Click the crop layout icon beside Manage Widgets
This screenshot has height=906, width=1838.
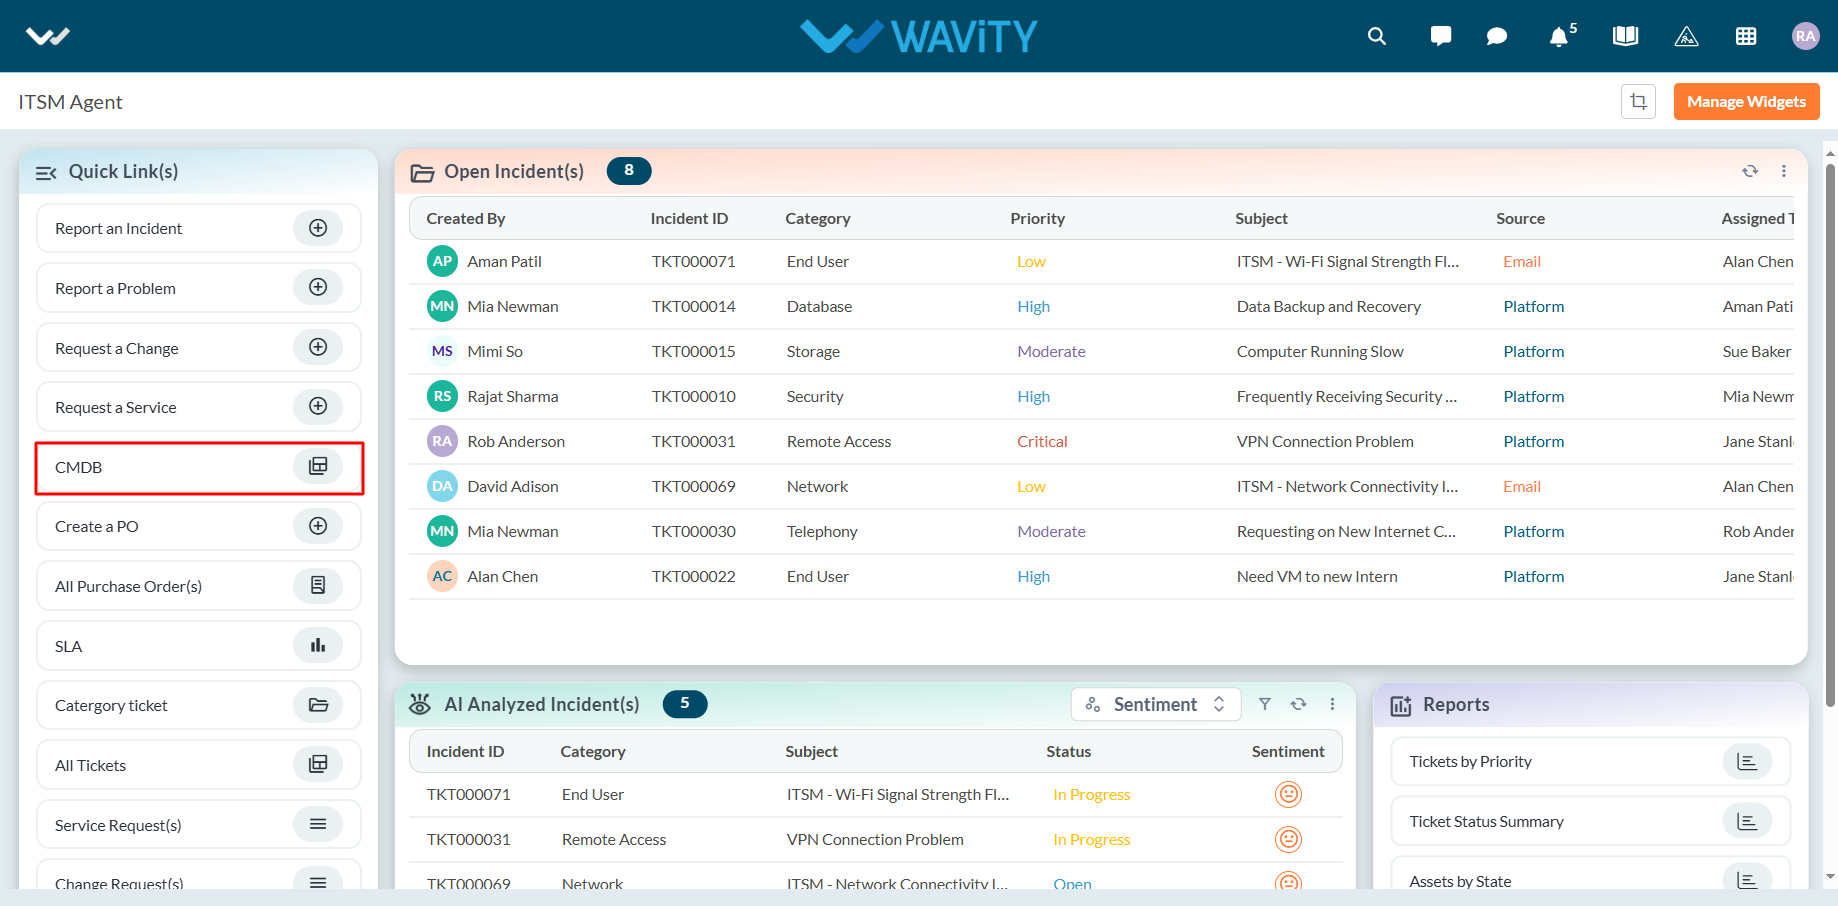coord(1638,101)
